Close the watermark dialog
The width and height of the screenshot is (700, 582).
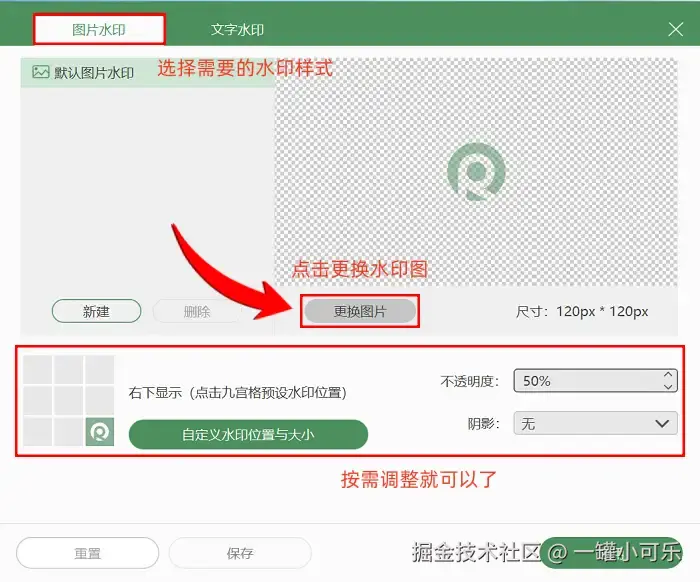point(675,29)
